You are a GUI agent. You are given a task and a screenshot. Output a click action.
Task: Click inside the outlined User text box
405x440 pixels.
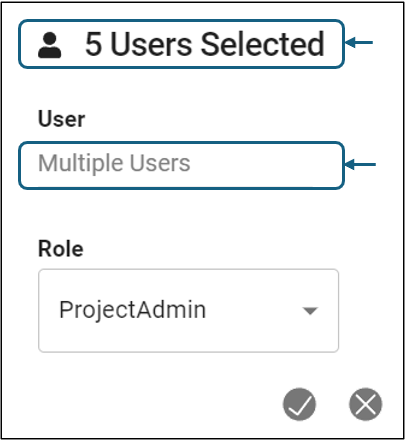point(181,165)
